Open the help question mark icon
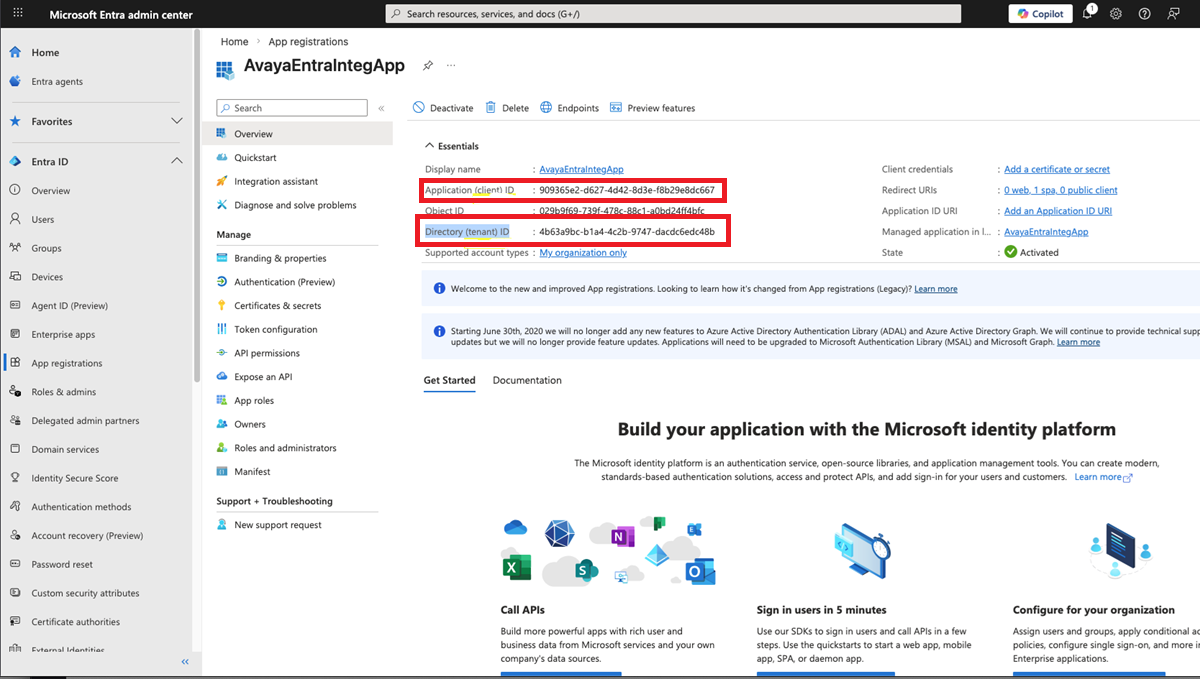The width and height of the screenshot is (1200, 679). (x=1144, y=14)
